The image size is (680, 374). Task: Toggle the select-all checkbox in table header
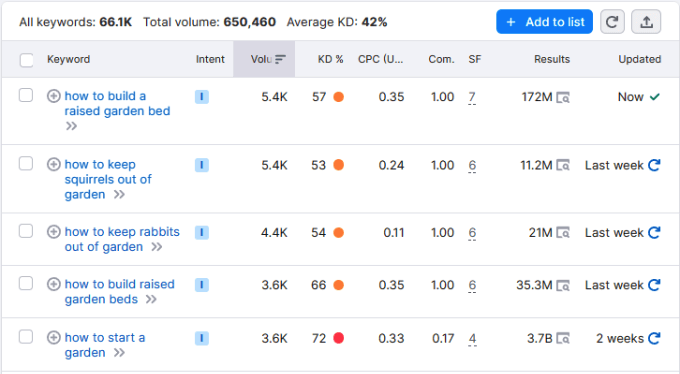pyautogui.click(x=26, y=60)
